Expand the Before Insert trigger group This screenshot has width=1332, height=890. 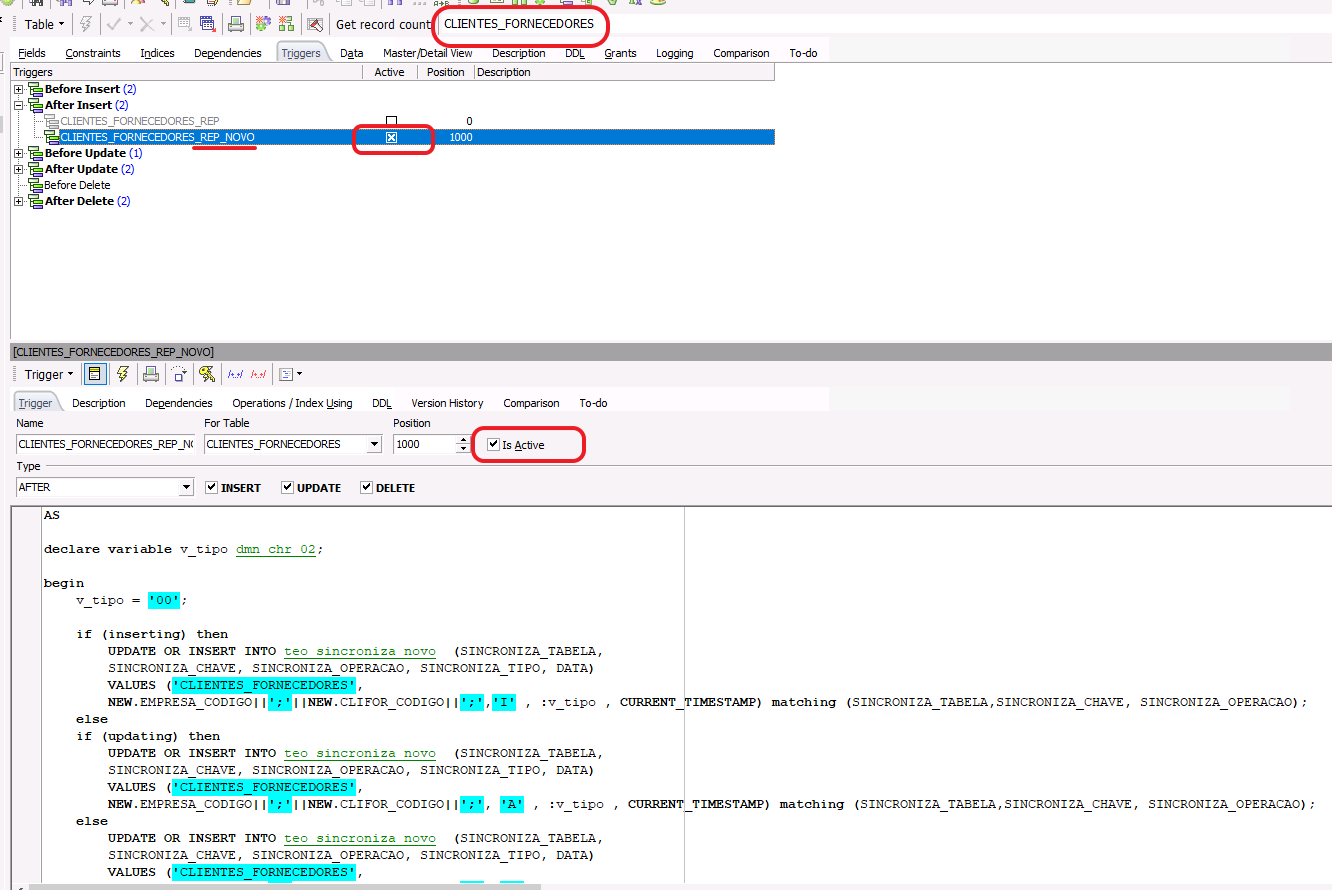[19, 89]
